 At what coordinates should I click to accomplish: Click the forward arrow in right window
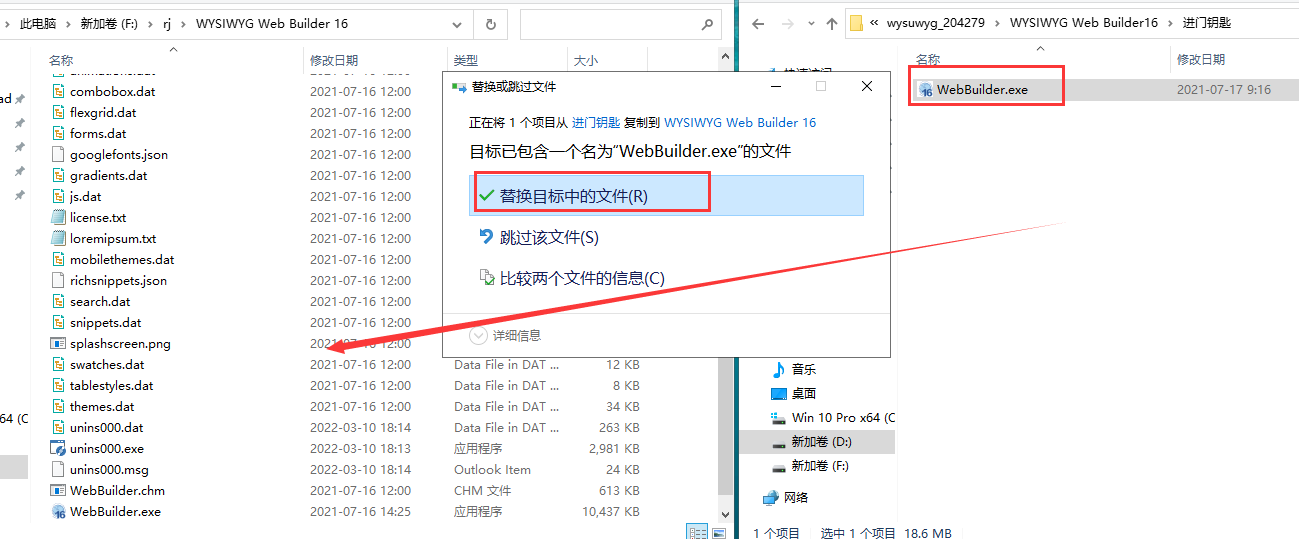point(786,24)
